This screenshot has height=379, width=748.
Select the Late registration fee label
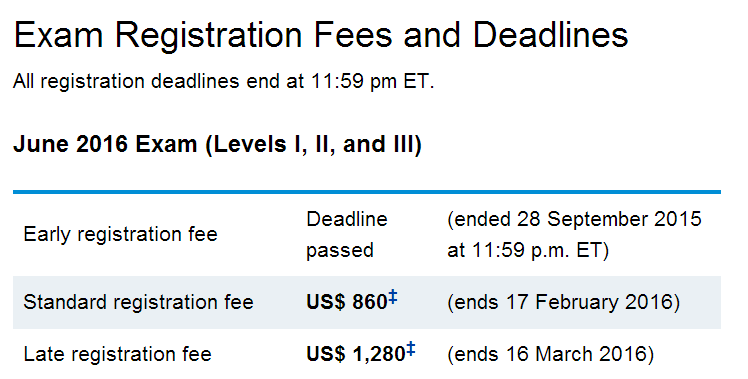click(117, 354)
